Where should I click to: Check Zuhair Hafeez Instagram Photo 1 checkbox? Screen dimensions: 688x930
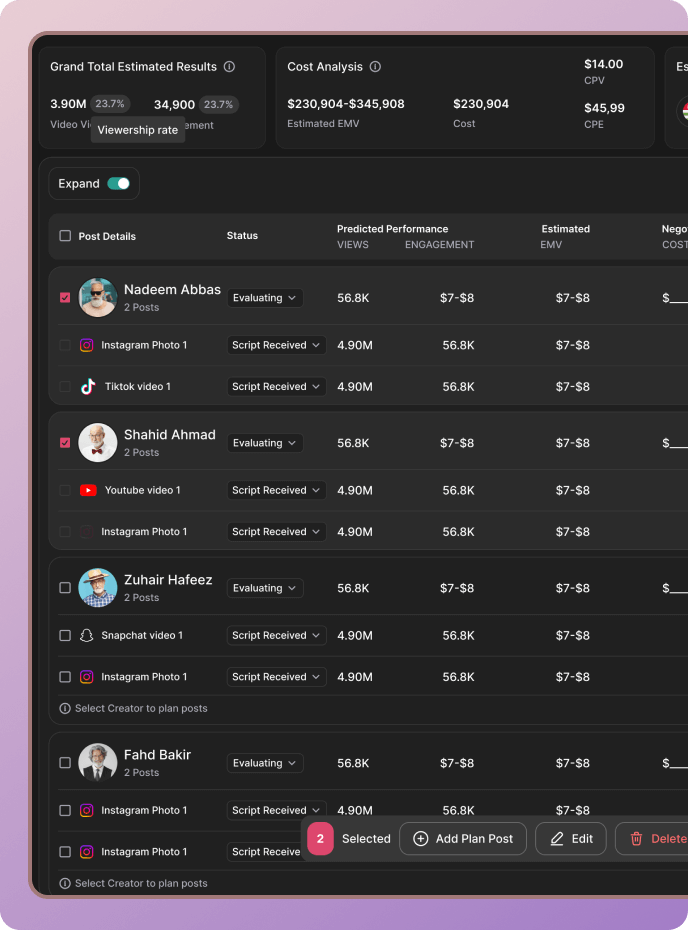tap(65, 677)
